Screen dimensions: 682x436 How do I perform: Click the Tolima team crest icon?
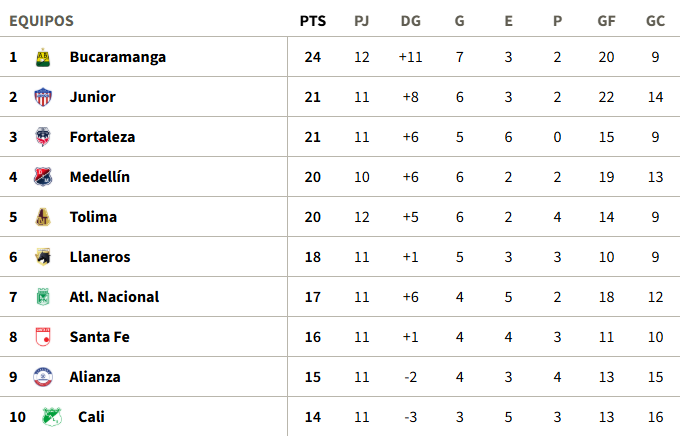[x=42, y=217]
